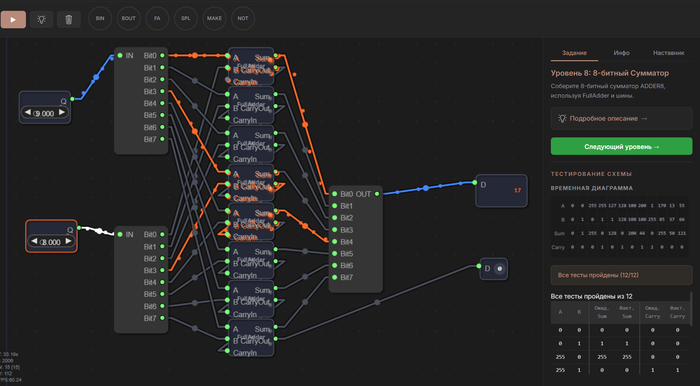The image size is (700, 386).
Task: Click the Факт. Sum column header
Action: tap(627, 312)
